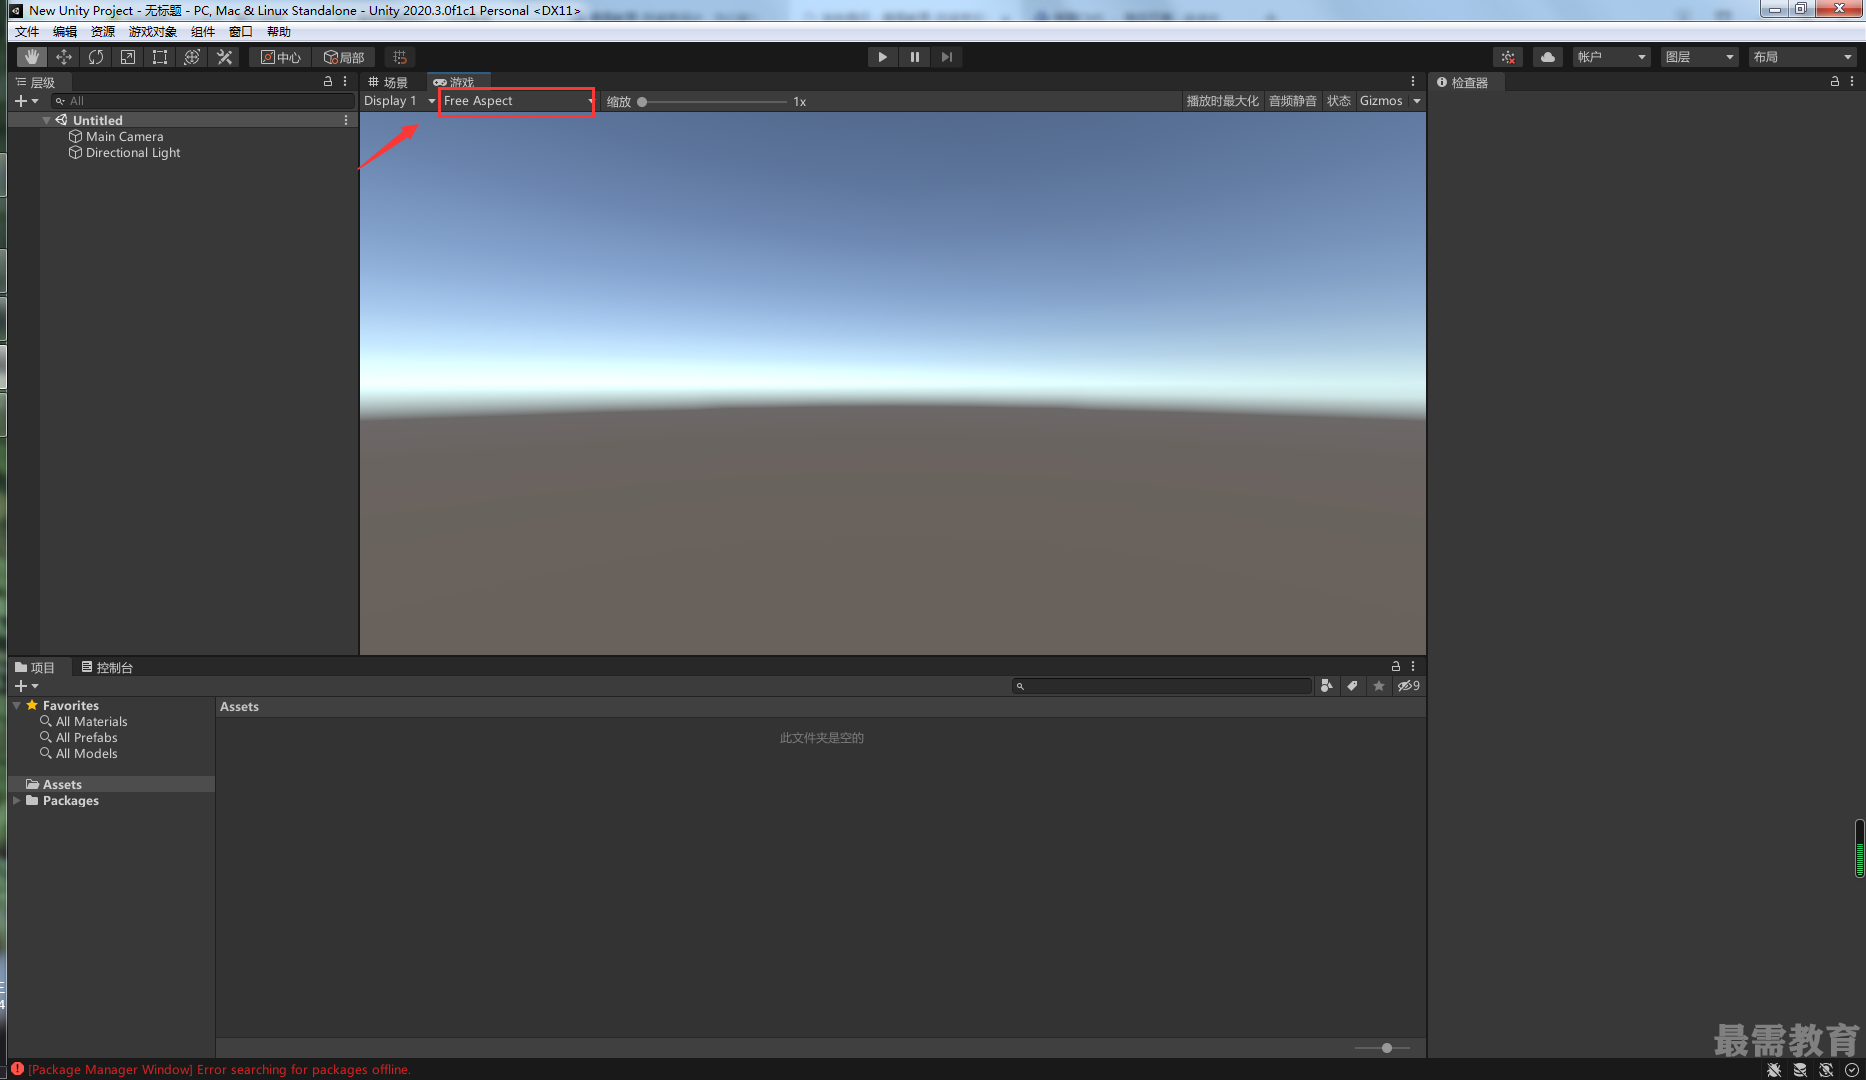The width and height of the screenshot is (1866, 1080).
Task: Adjust the 缩放 scale slider
Action: coord(713,101)
